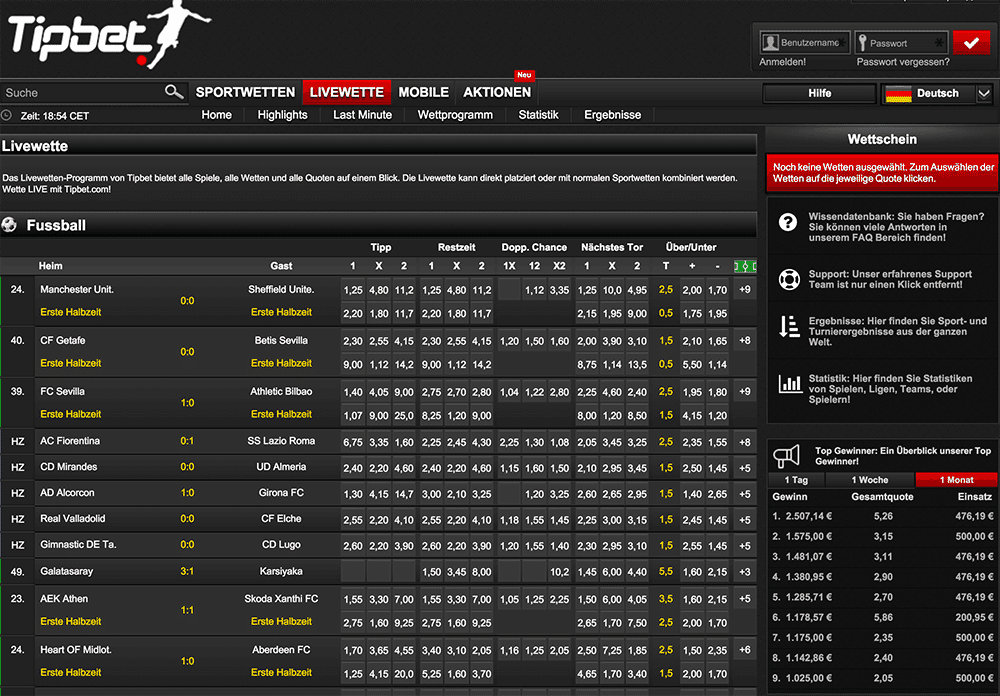Image resolution: width=1000 pixels, height=696 pixels.
Task: Click the bar chart Statistik icon in sidebar
Action: click(x=790, y=383)
